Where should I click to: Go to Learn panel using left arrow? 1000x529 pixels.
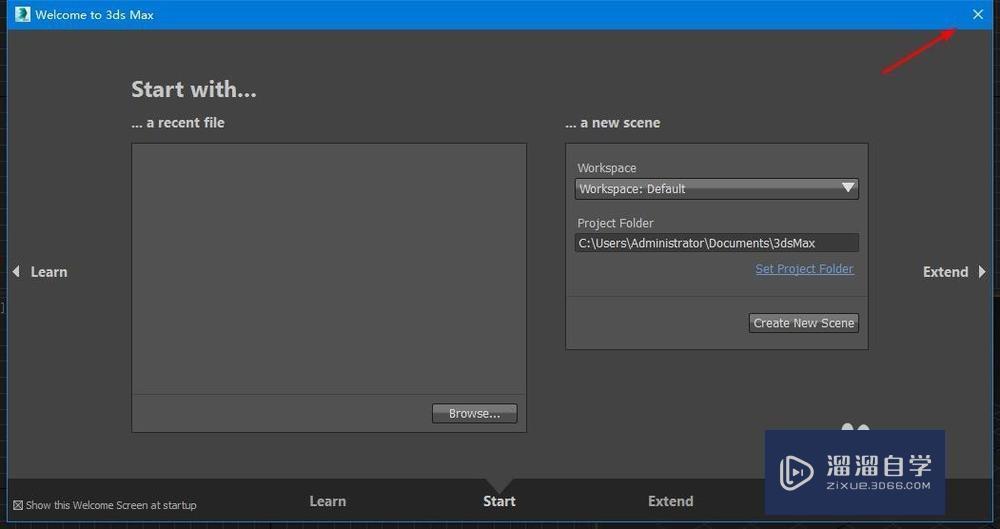point(16,272)
